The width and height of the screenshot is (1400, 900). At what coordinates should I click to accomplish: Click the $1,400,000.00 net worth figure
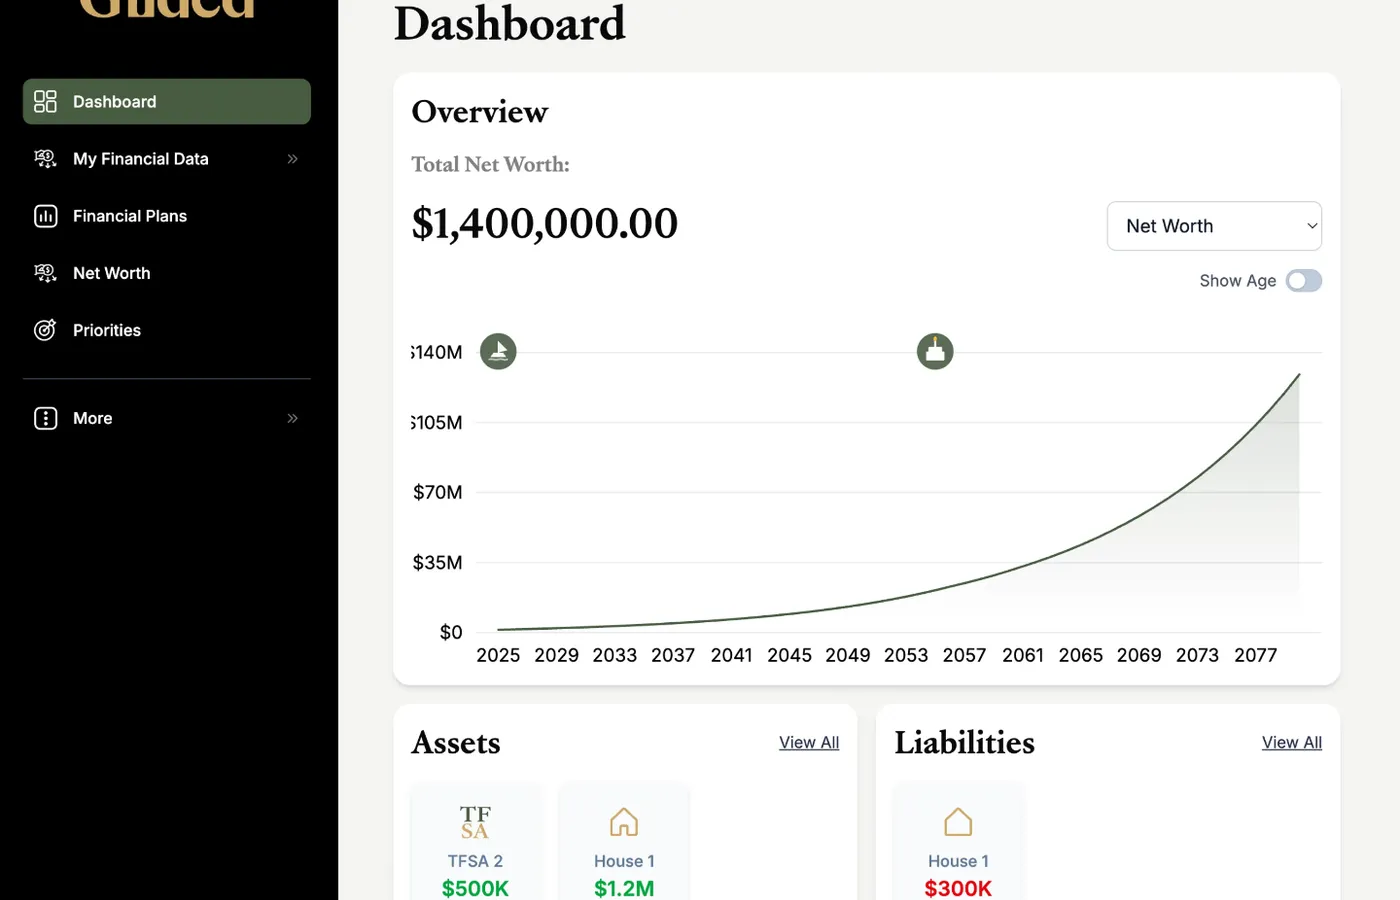click(544, 224)
